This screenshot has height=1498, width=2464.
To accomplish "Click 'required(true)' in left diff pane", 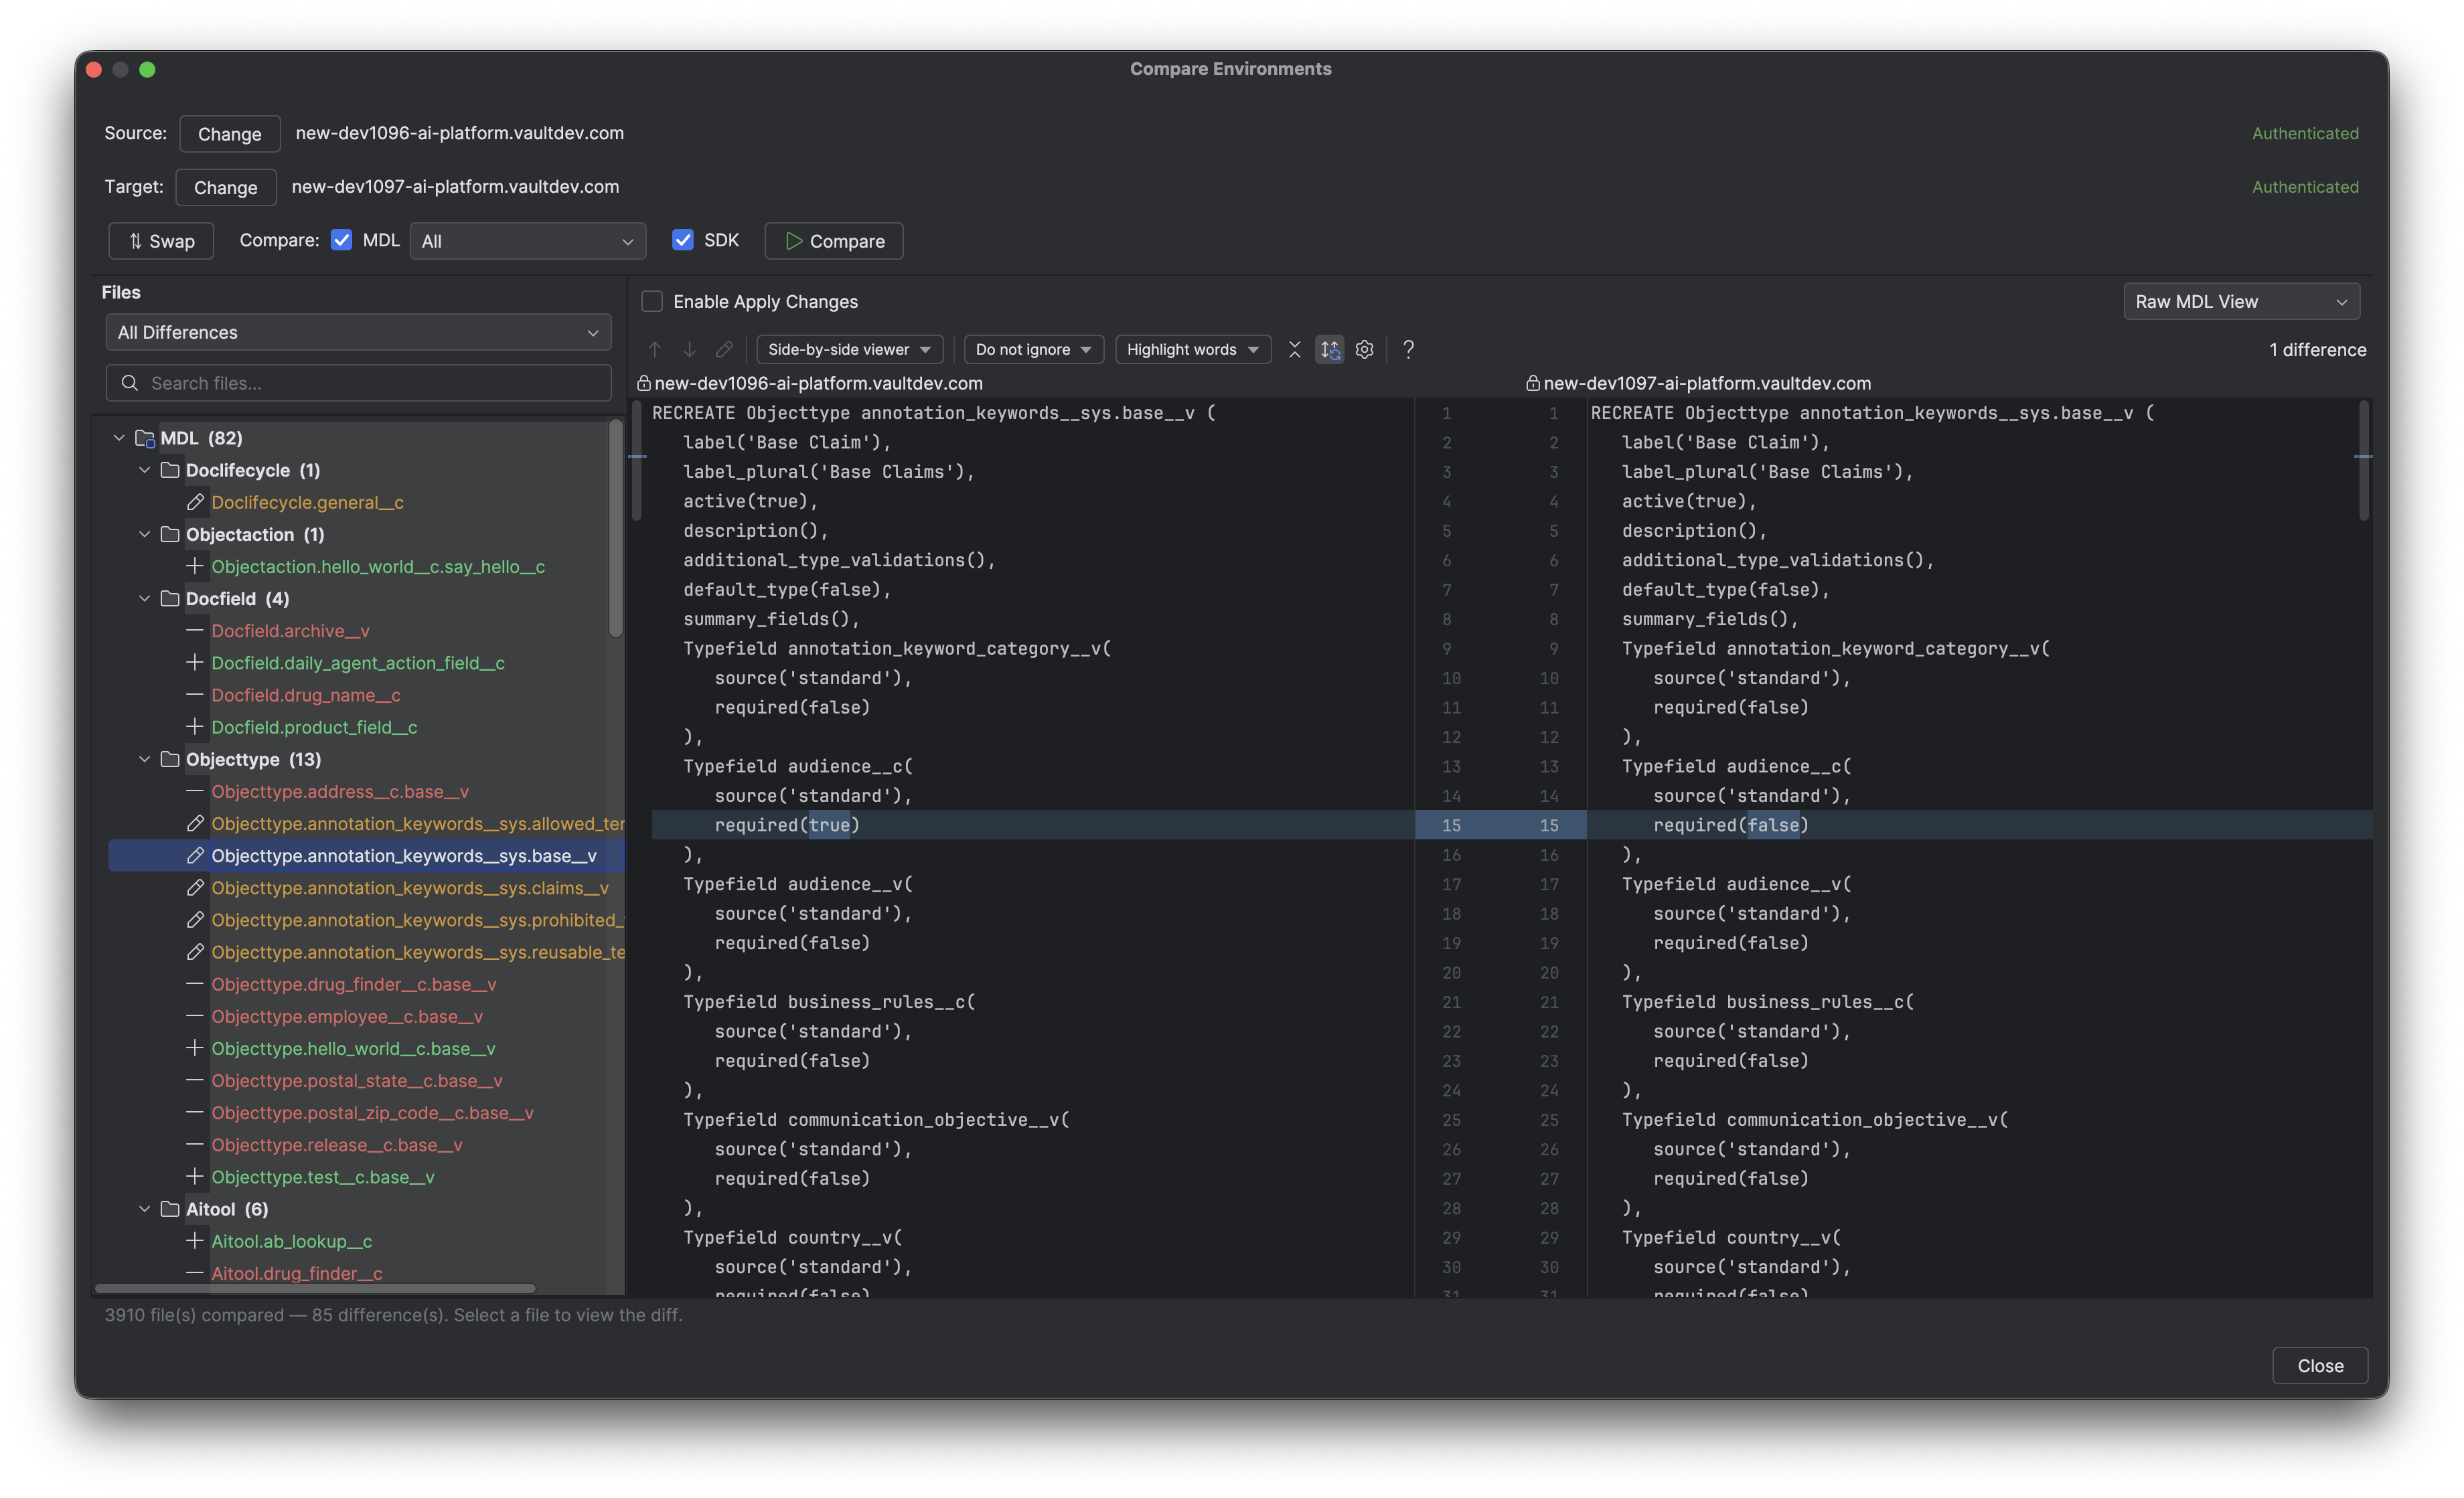I will point(787,825).
